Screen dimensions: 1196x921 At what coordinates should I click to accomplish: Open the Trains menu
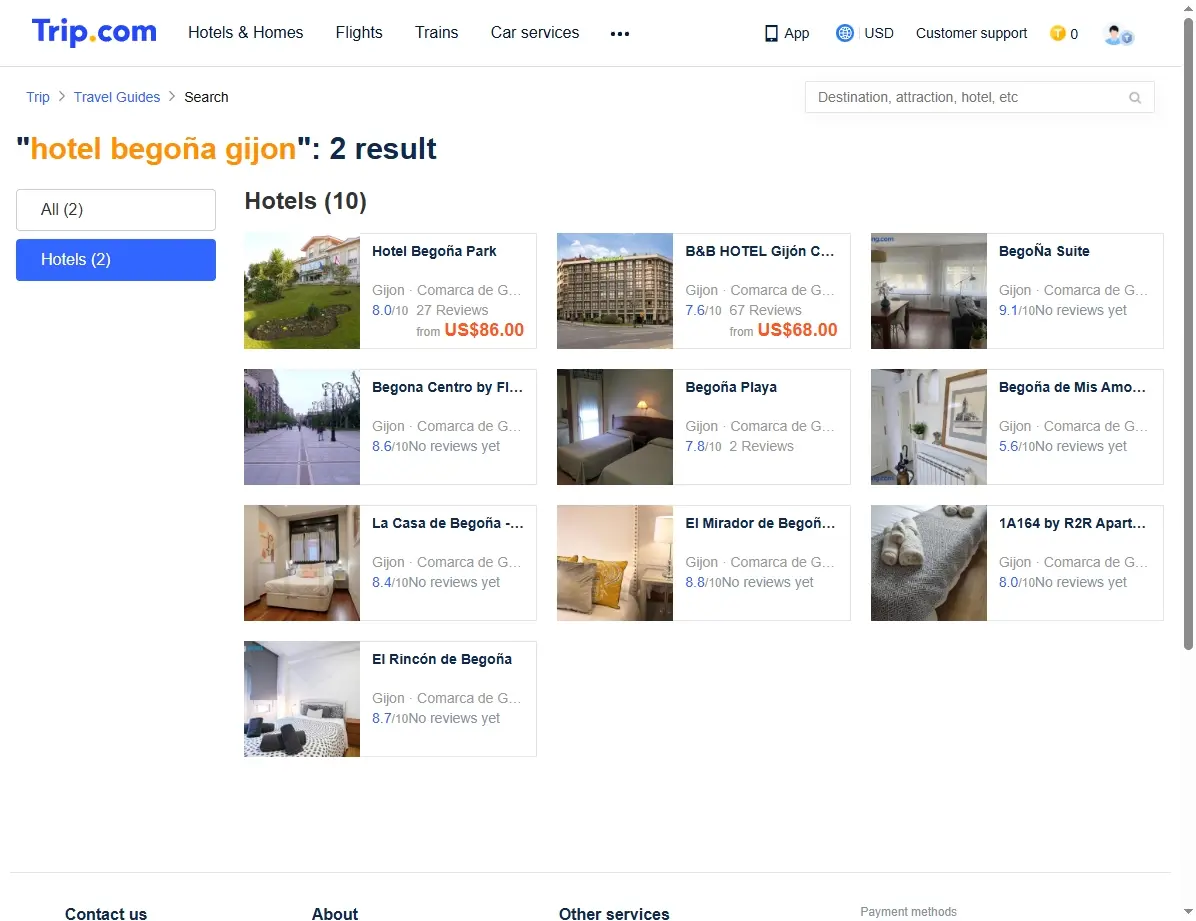[x=436, y=32]
